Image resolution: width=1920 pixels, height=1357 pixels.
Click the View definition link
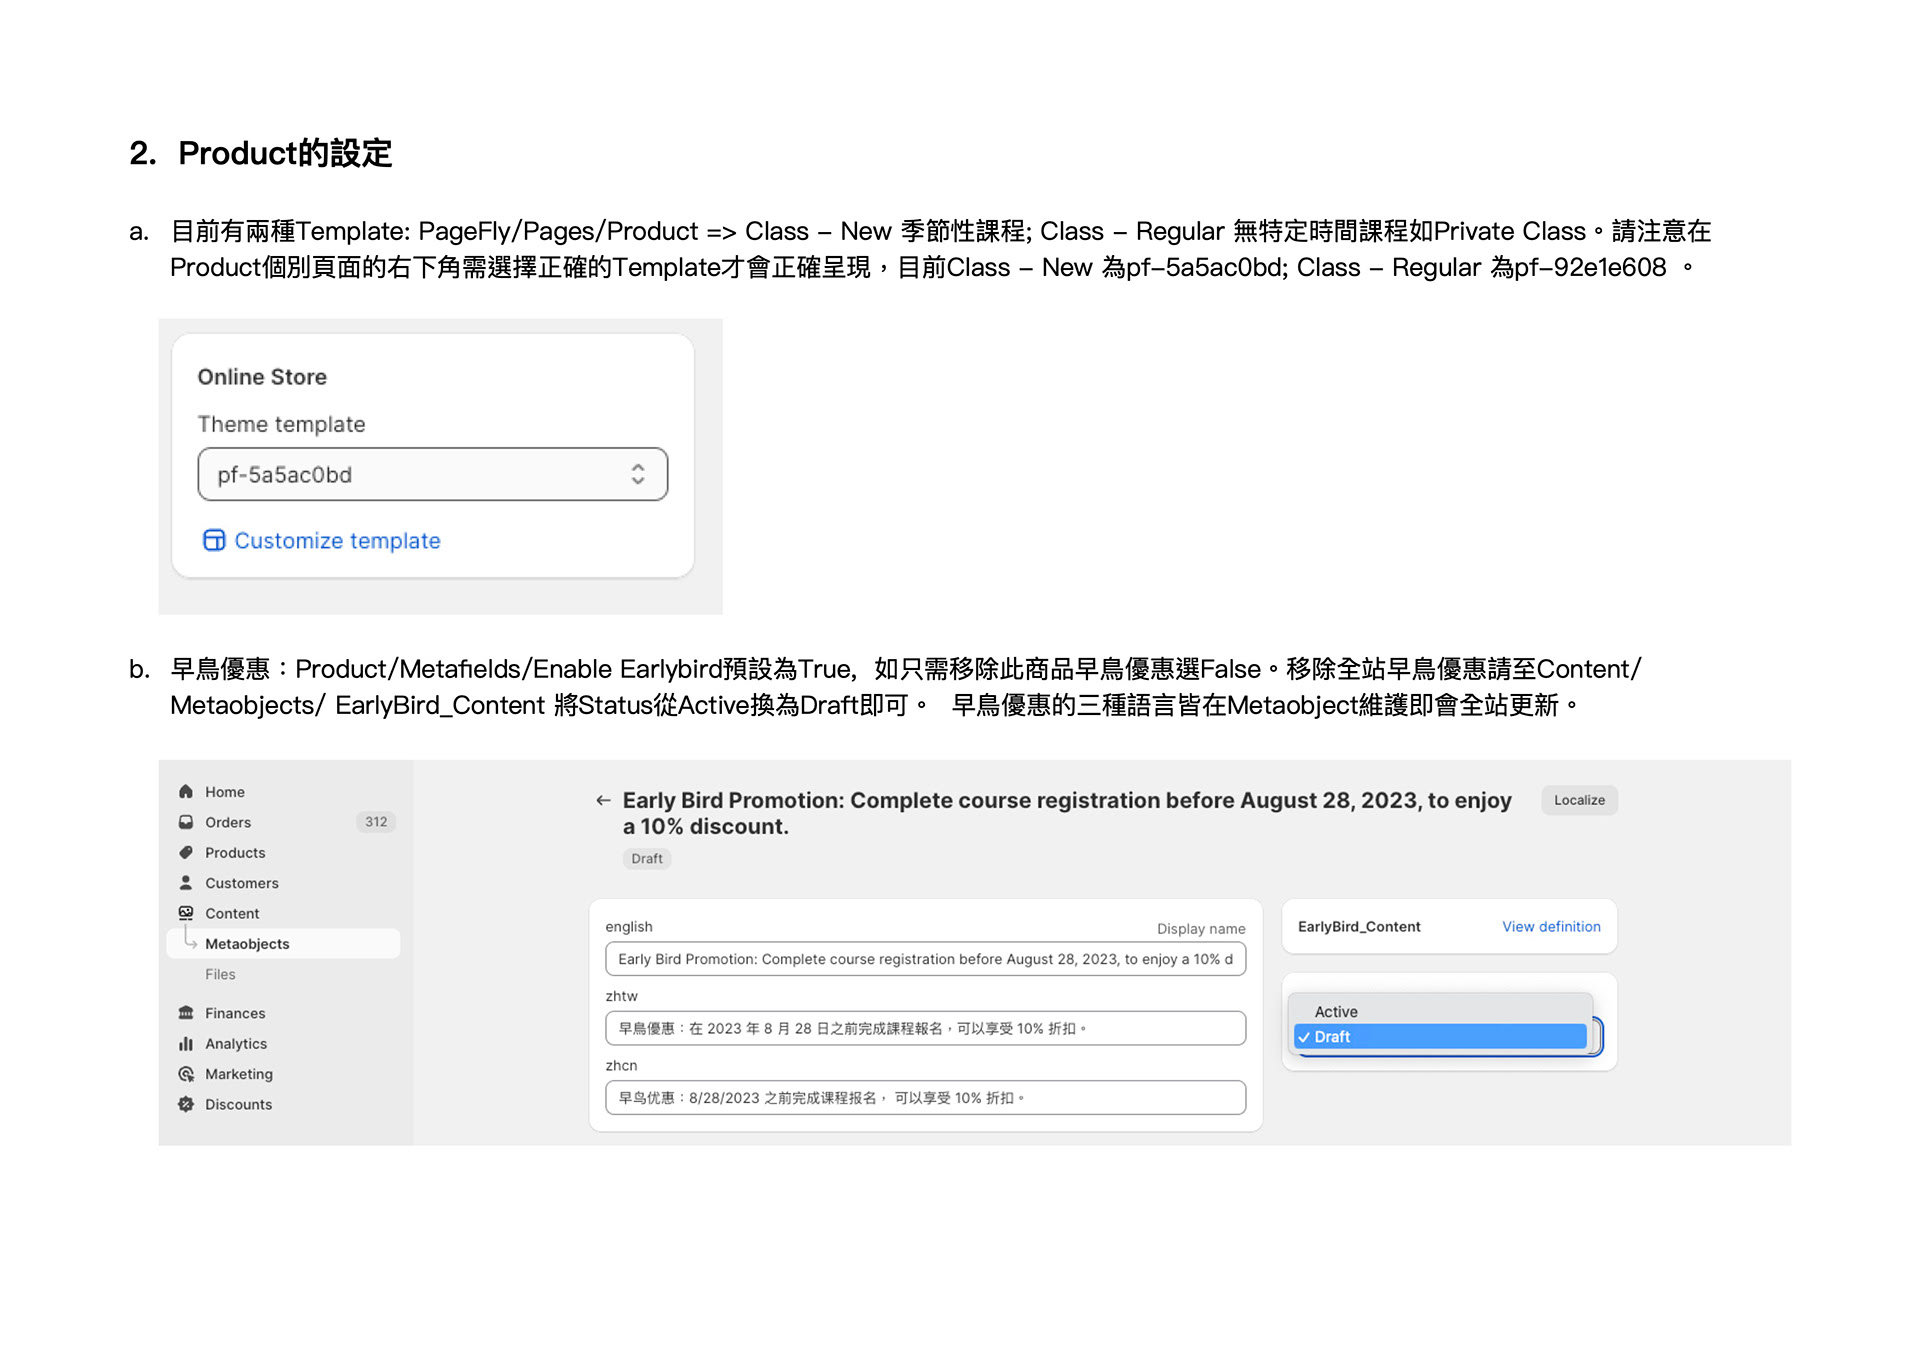tap(1550, 926)
